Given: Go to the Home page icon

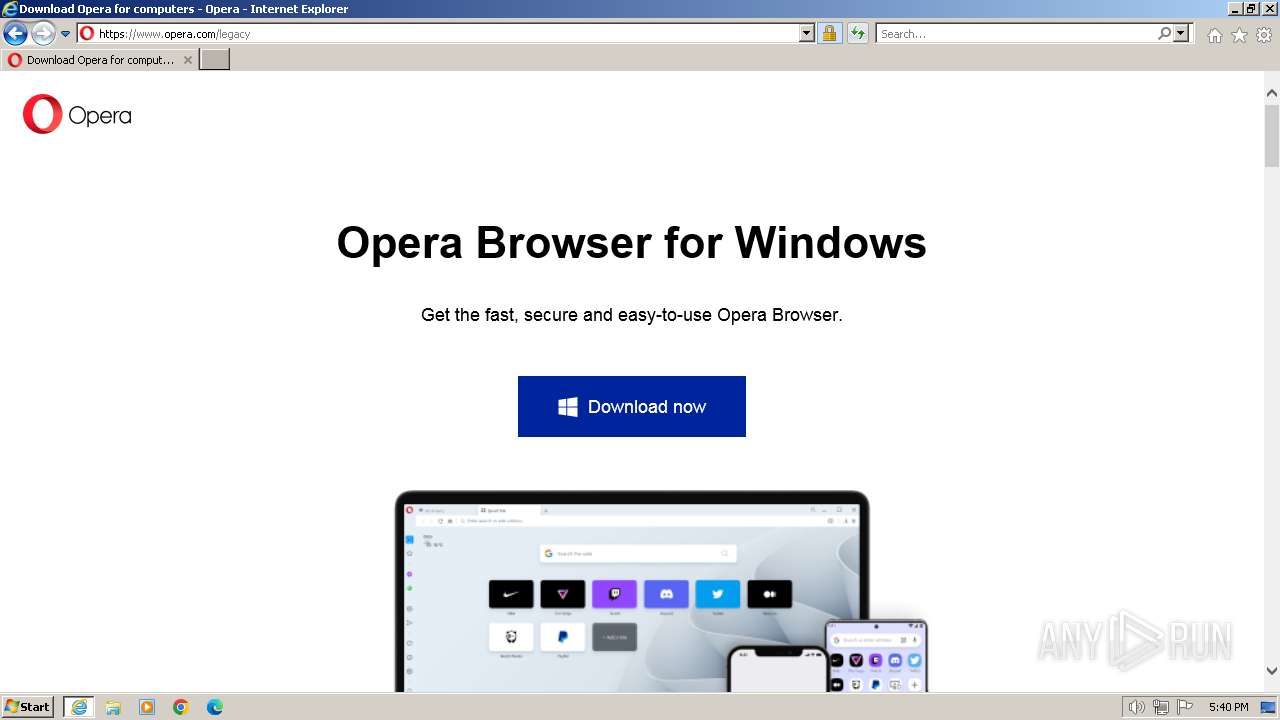Looking at the screenshot, I should [x=1214, y=35].
